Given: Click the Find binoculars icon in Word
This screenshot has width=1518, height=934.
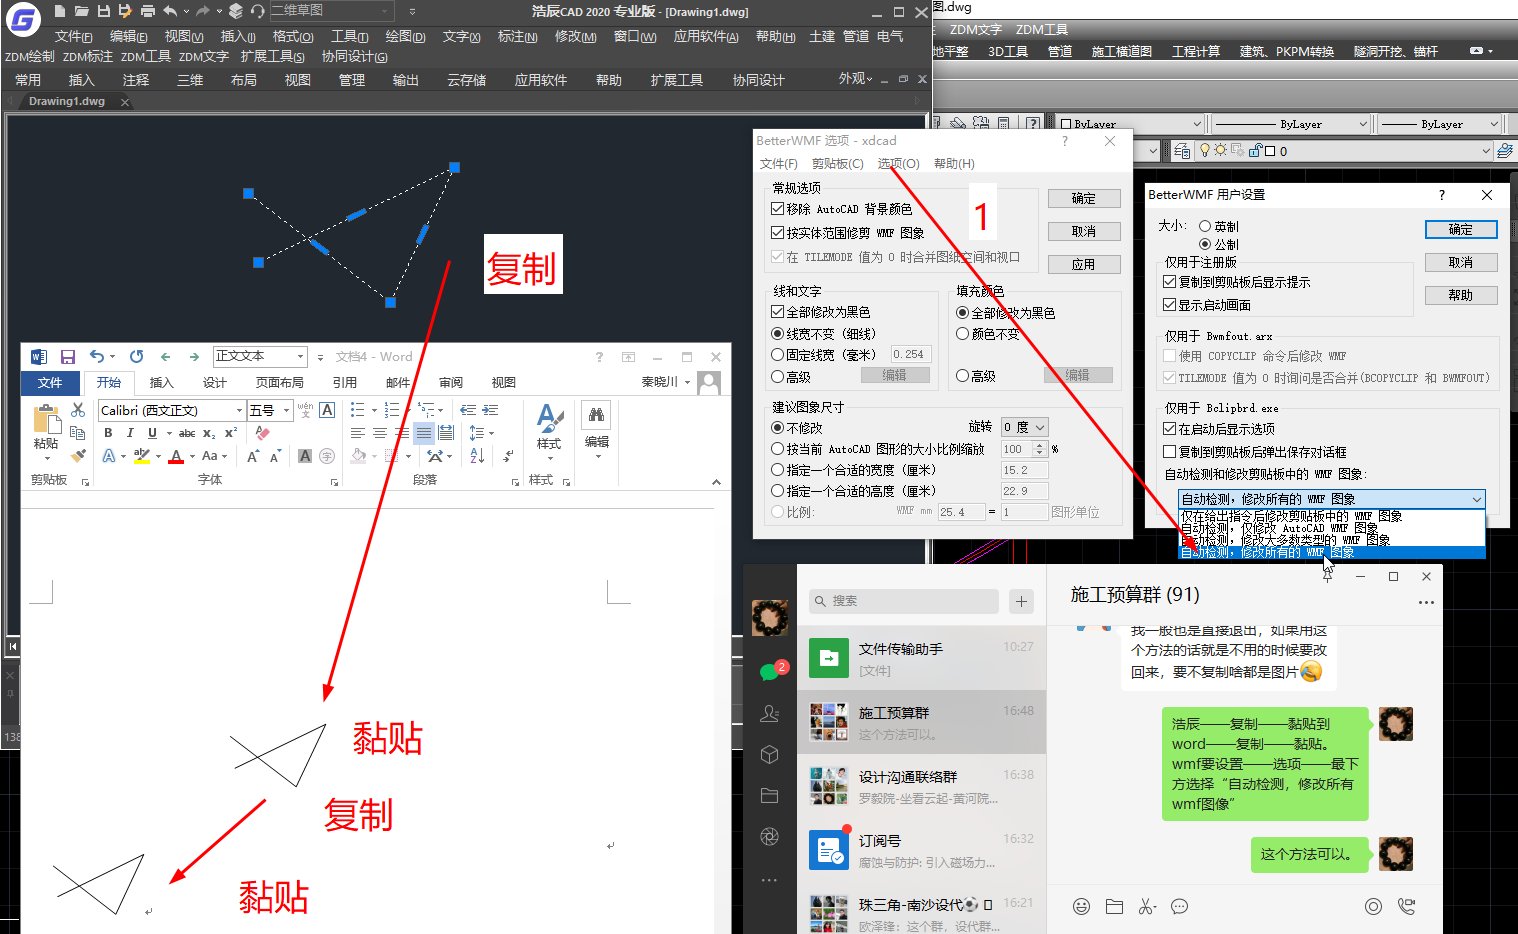Looking at the screenshot, I should pyautogui.click(x=596, y=415).
